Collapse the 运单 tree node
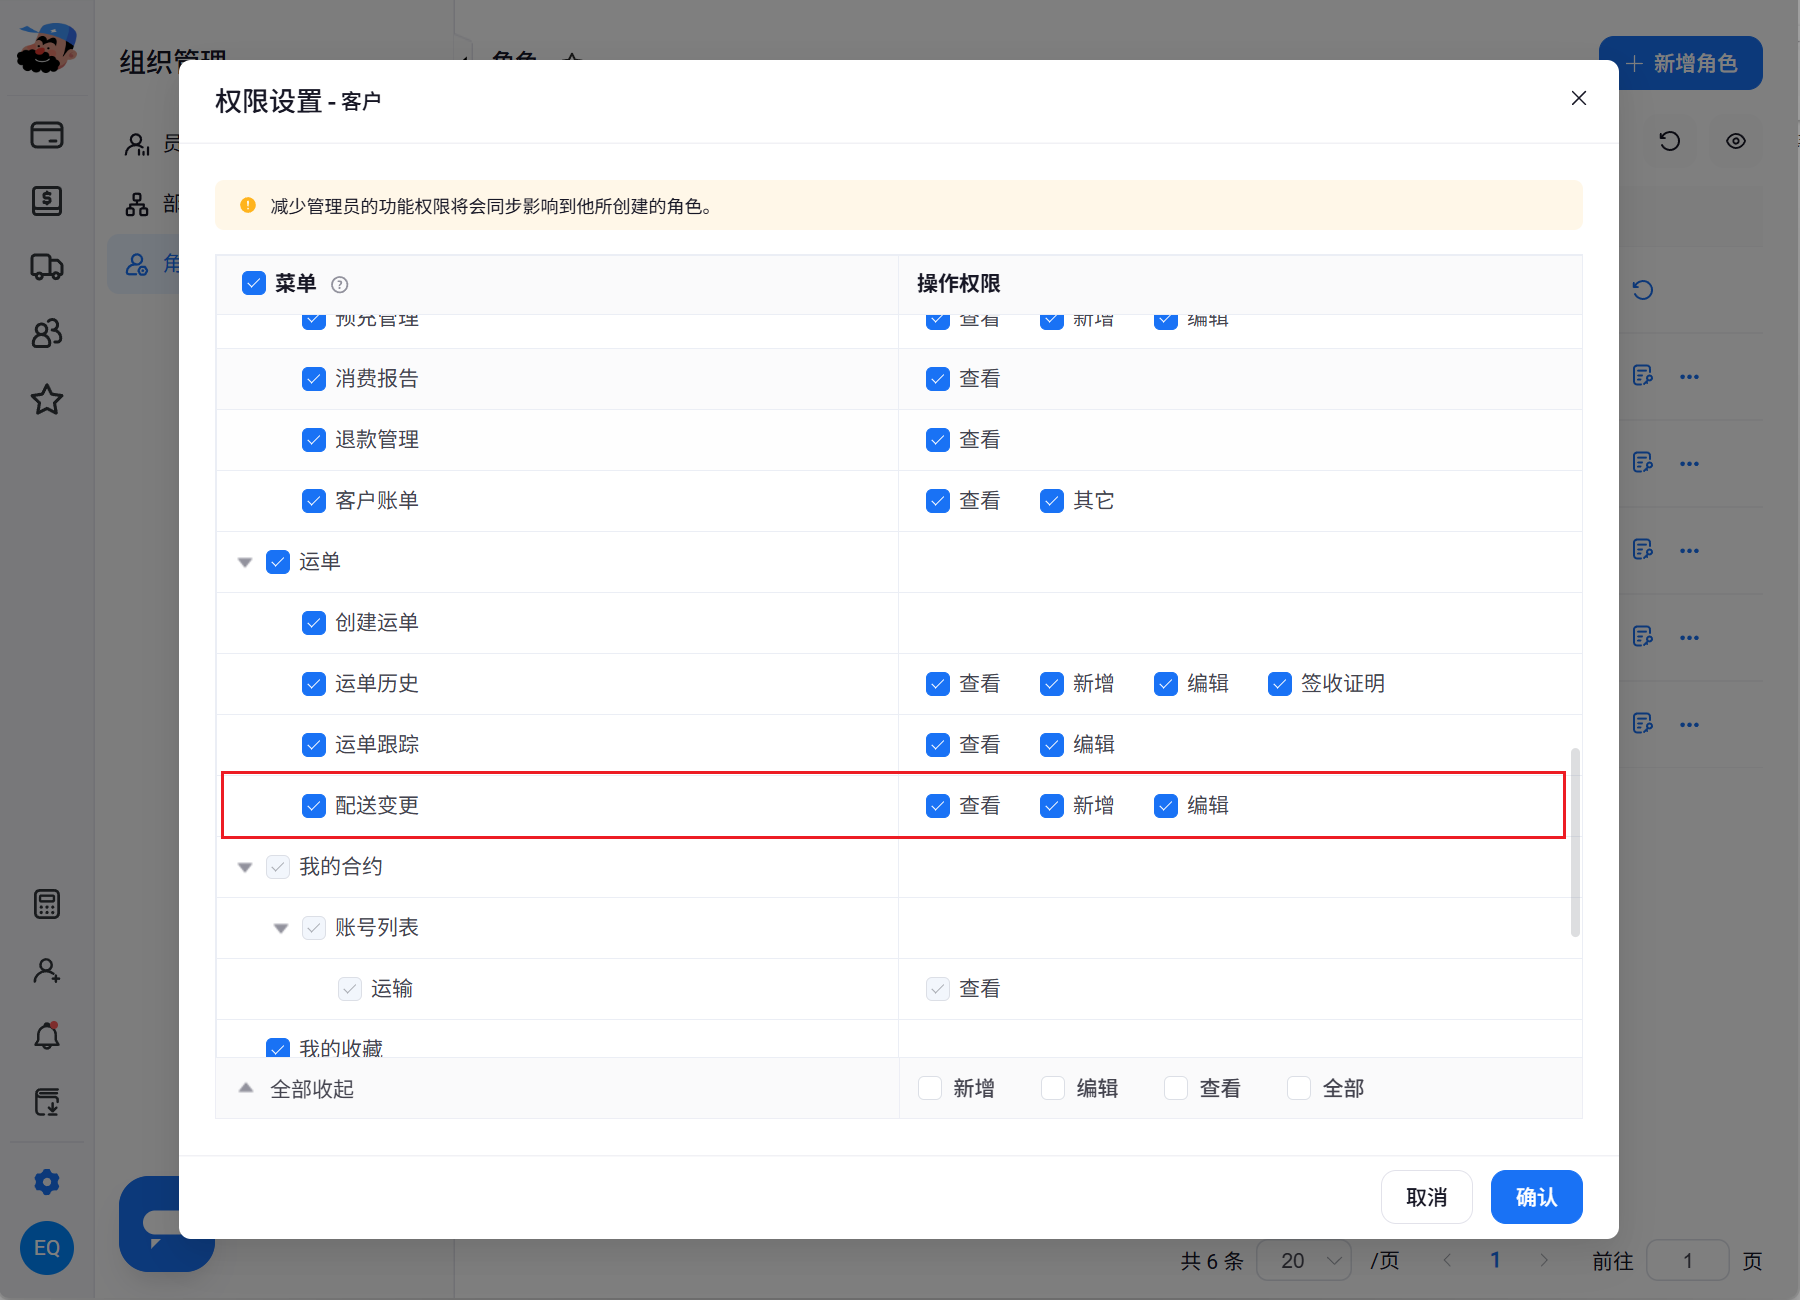This screenshot has height=1300, width=1800. point(245,562)
